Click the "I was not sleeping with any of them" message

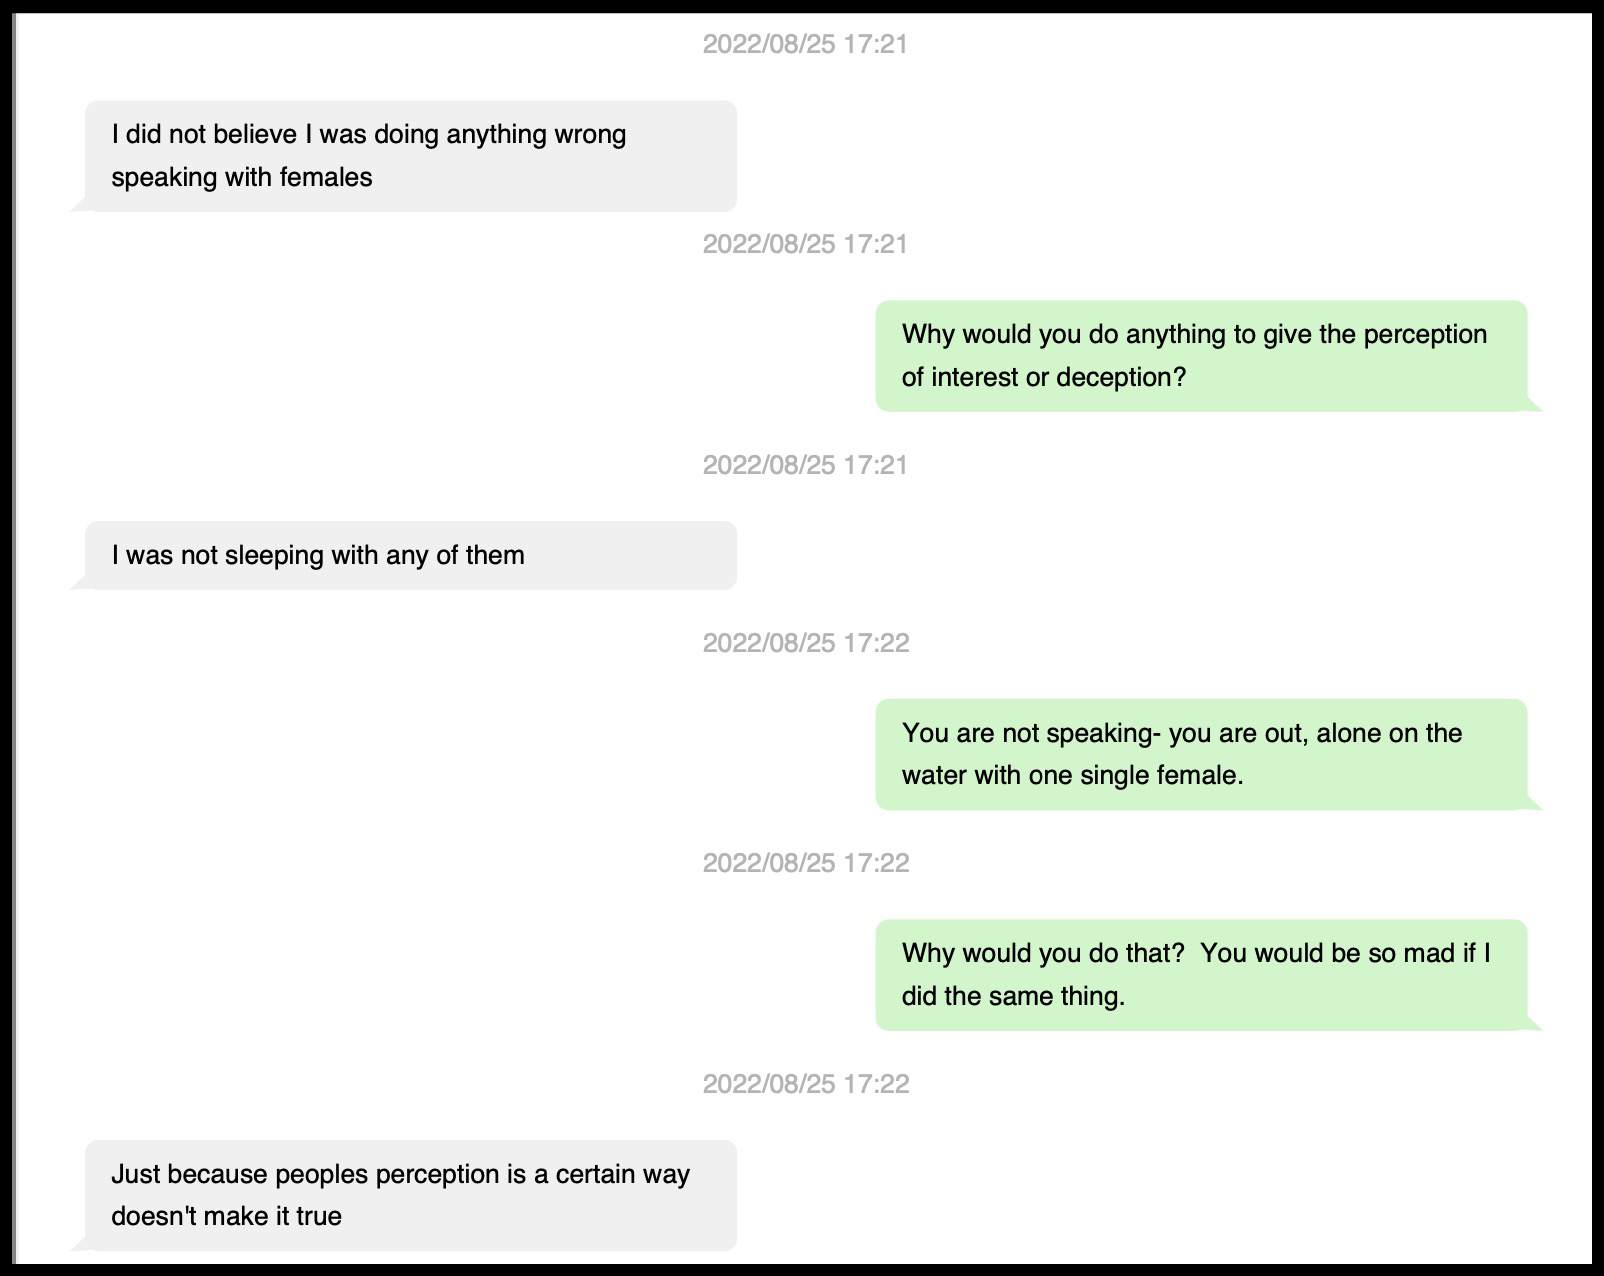point(410,555)
